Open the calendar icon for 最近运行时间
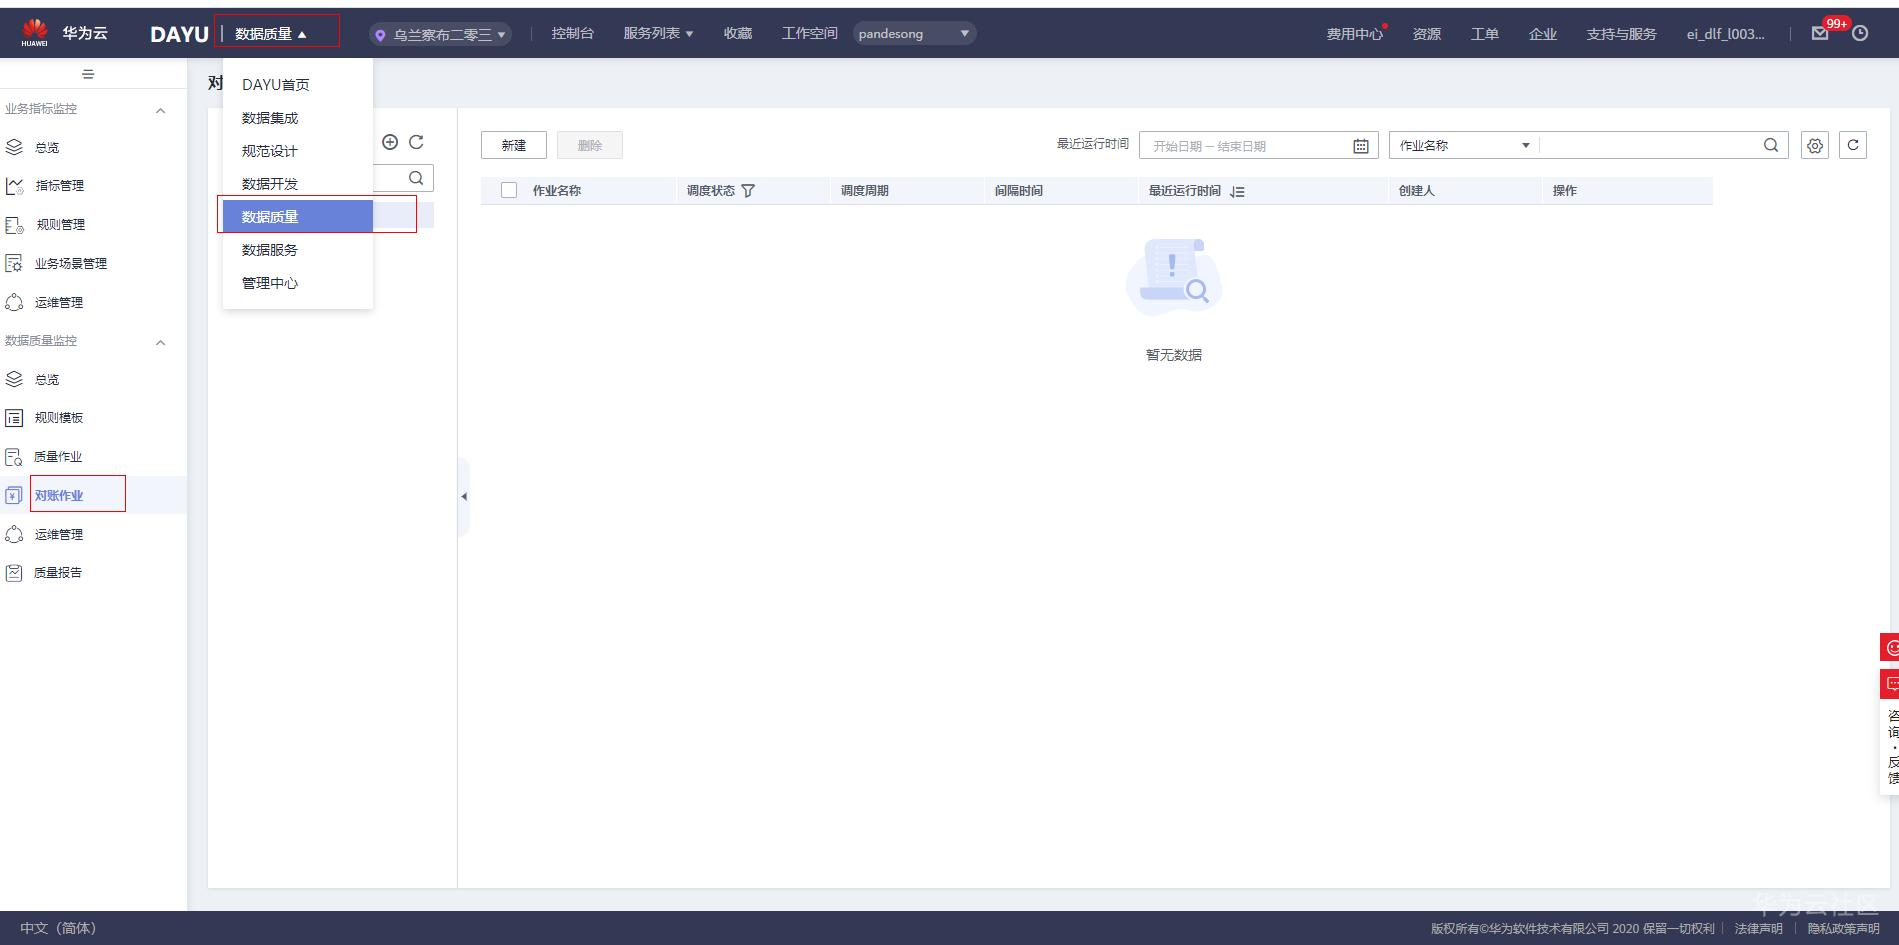Viewport: 1899px width, 945px height. (x=1360, y=145)
